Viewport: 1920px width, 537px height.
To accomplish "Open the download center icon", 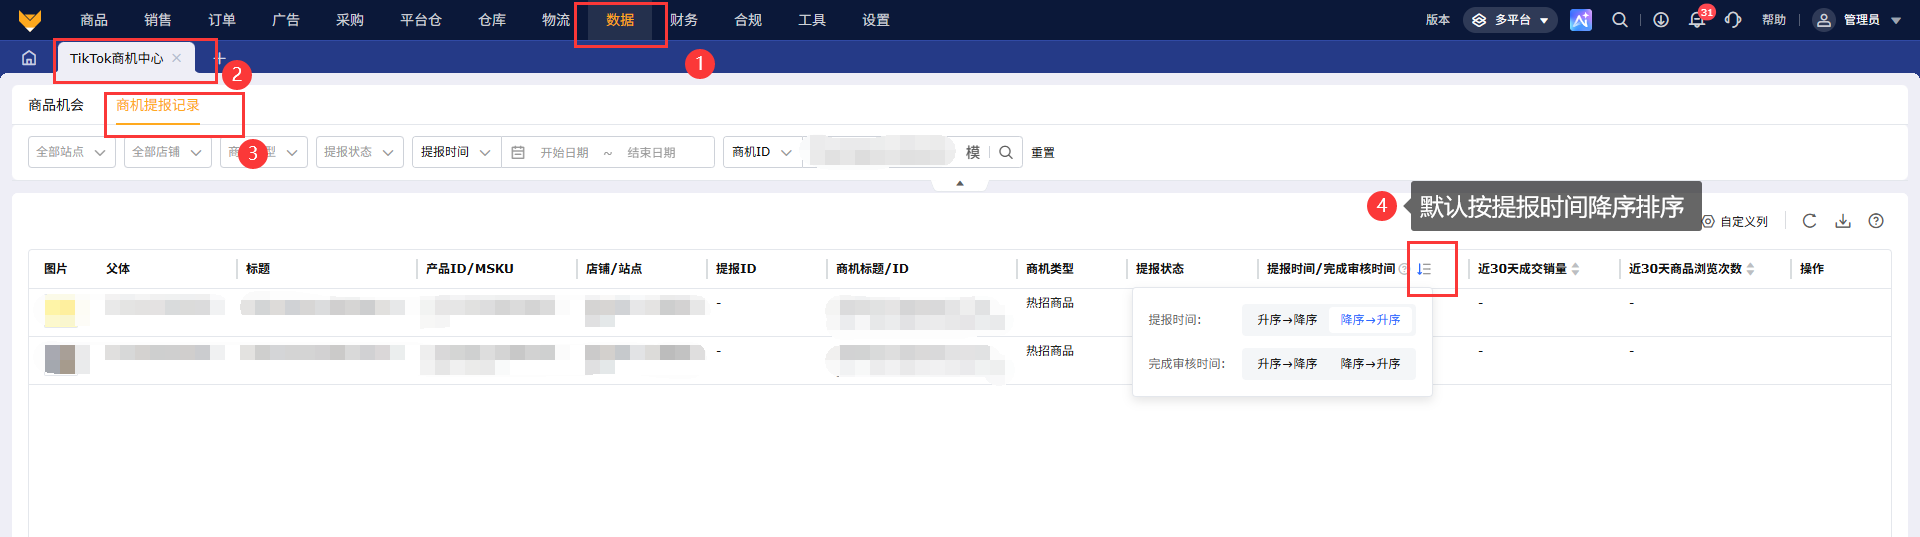I will click(1661, 20).
